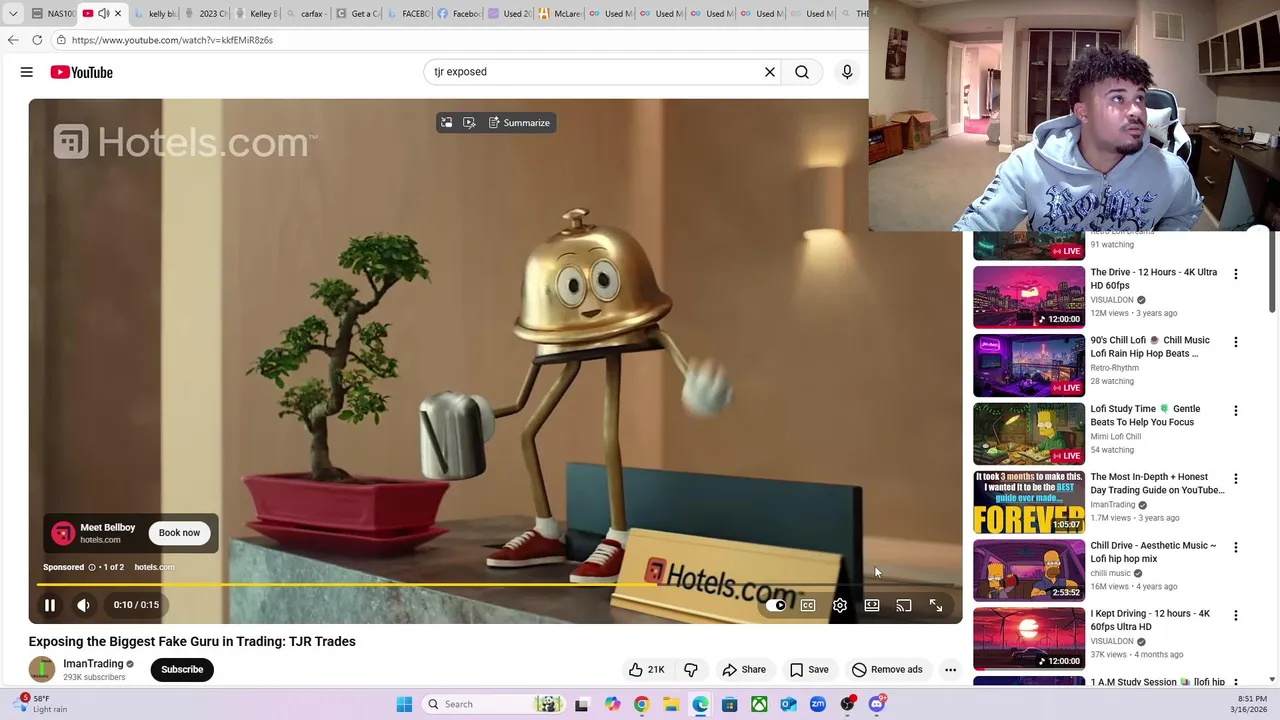Go to the YouTube home logo
The height and width of the screenshot is (720, 1280).
point(82,72)
